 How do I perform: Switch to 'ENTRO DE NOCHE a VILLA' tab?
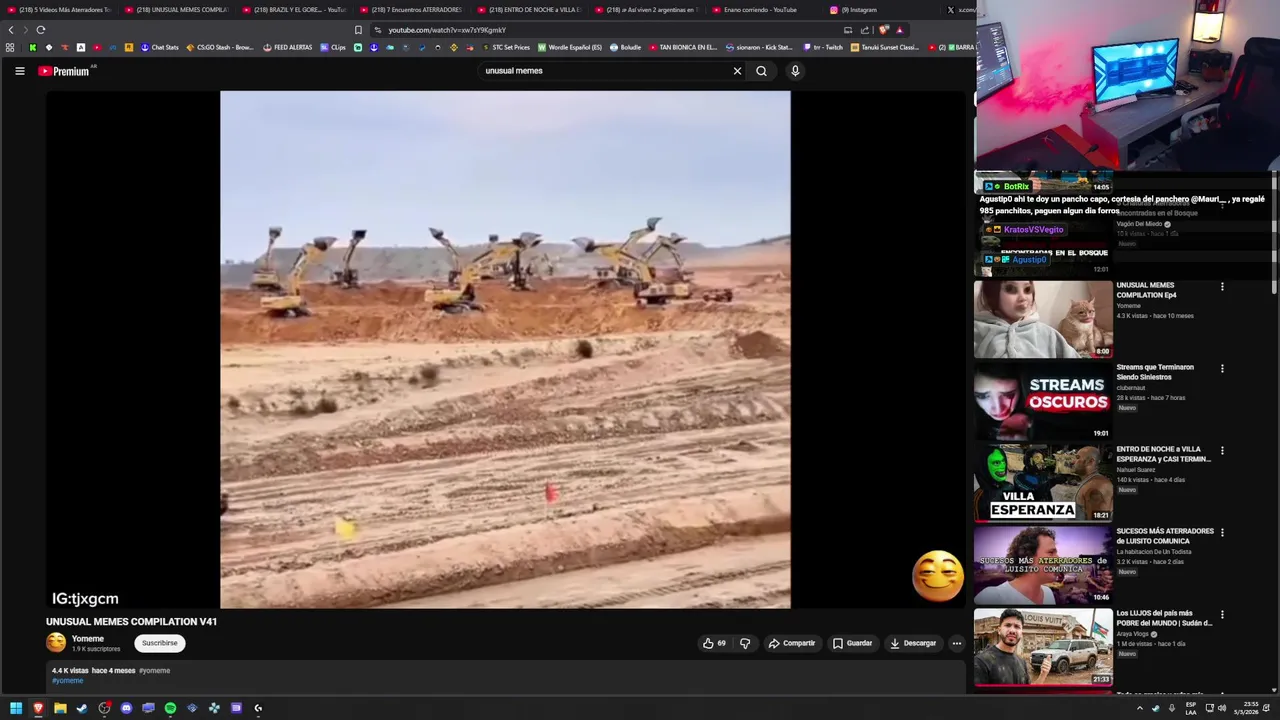pos(529,10)
